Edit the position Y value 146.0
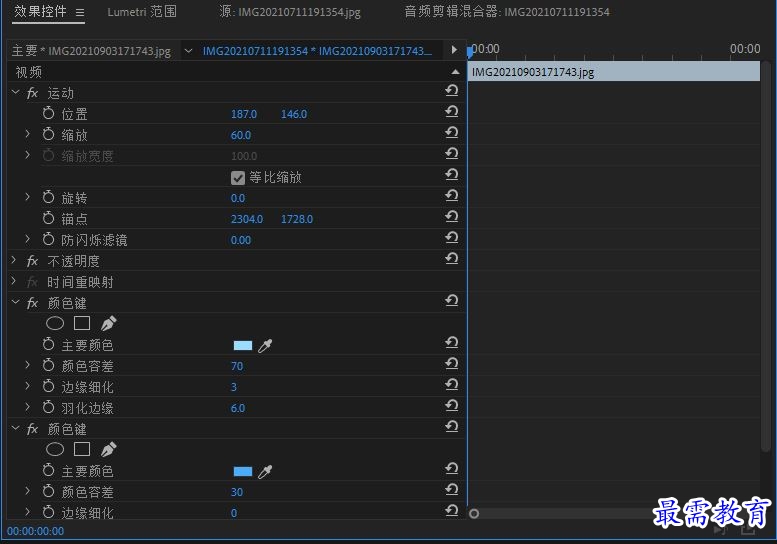This screenshot has height=544, width=777. click(294, 114)
